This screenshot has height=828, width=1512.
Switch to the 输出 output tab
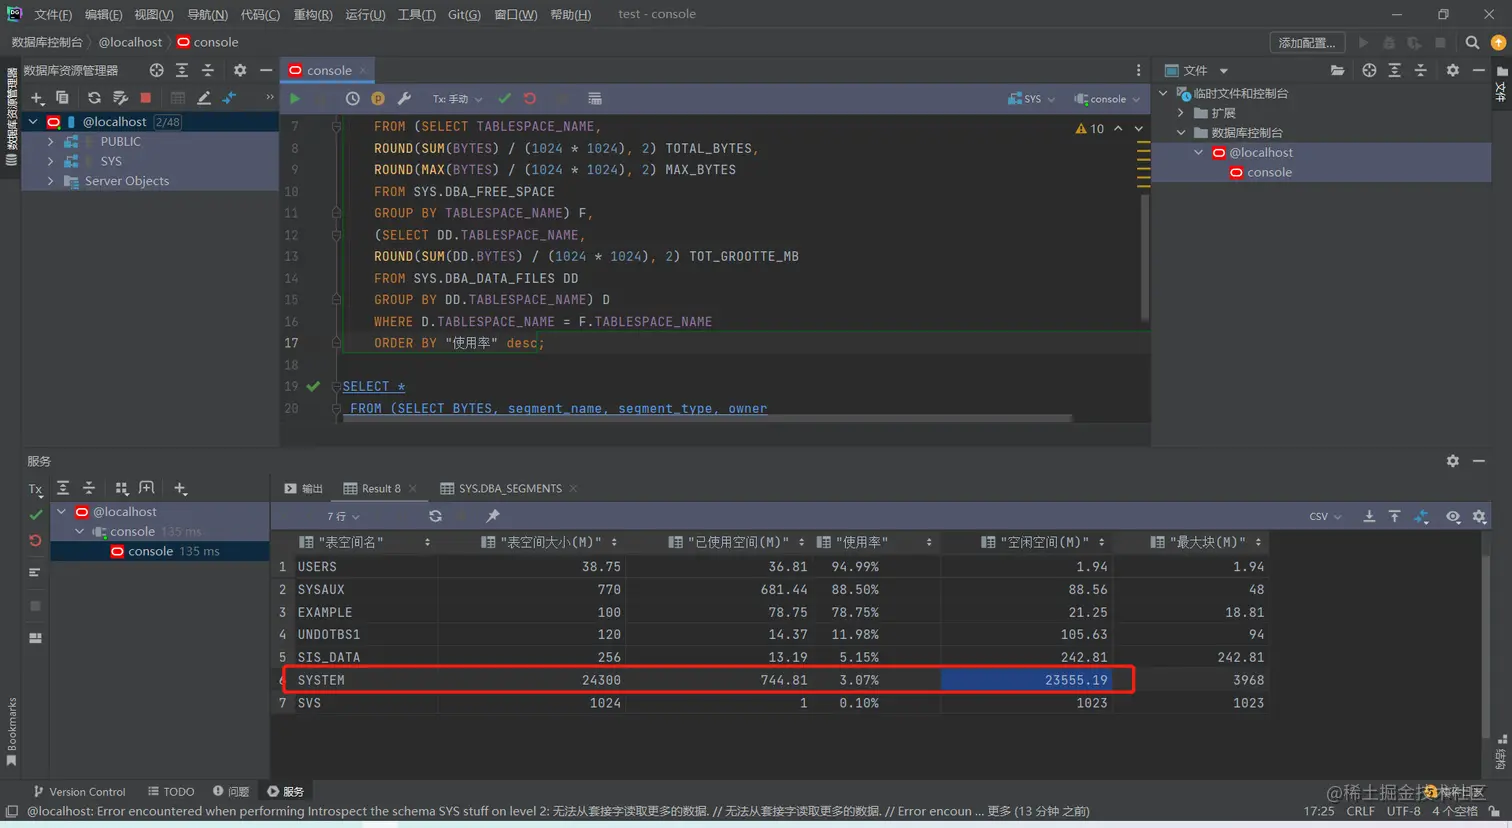(x=303, y=489)
